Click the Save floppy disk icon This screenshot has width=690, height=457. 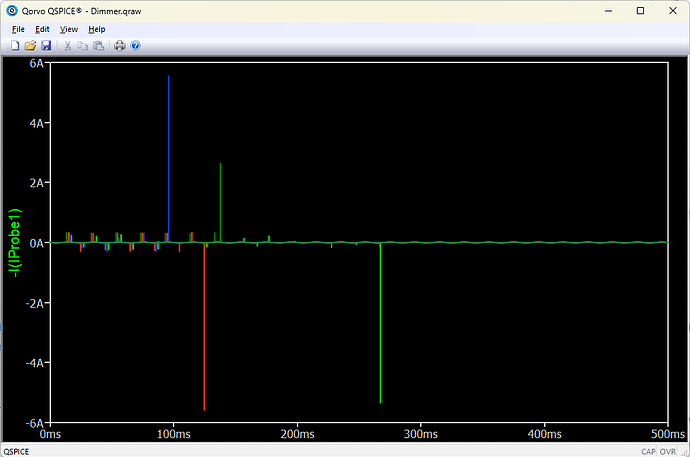[x=46, y=46]
